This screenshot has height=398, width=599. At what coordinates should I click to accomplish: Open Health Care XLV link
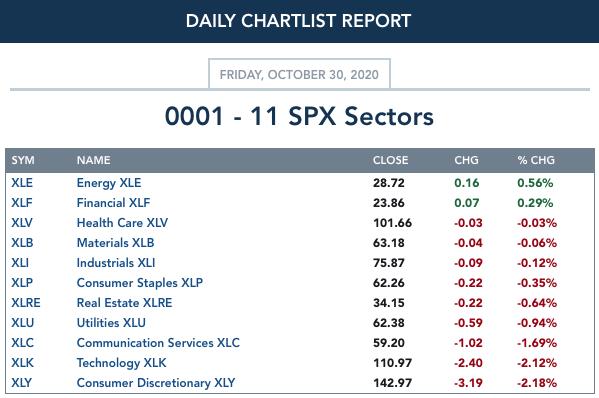(x=122, y=223)
